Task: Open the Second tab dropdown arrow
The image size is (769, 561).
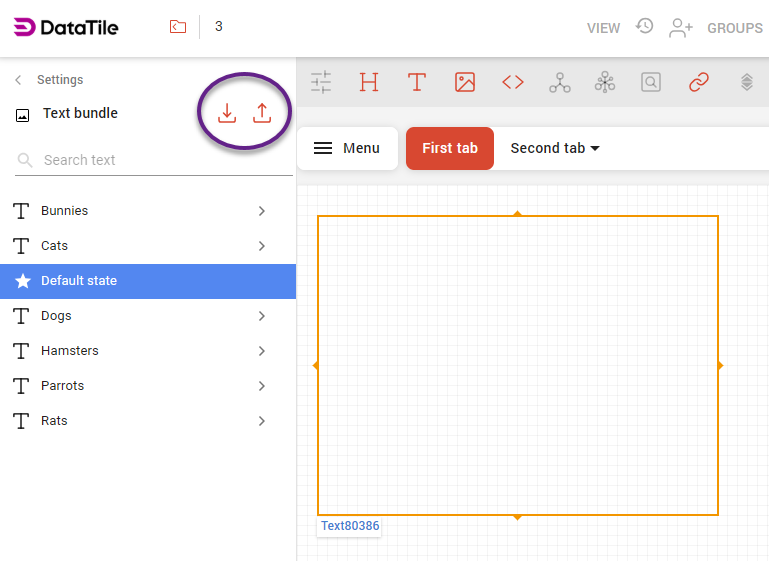Action: coord(595,149)
